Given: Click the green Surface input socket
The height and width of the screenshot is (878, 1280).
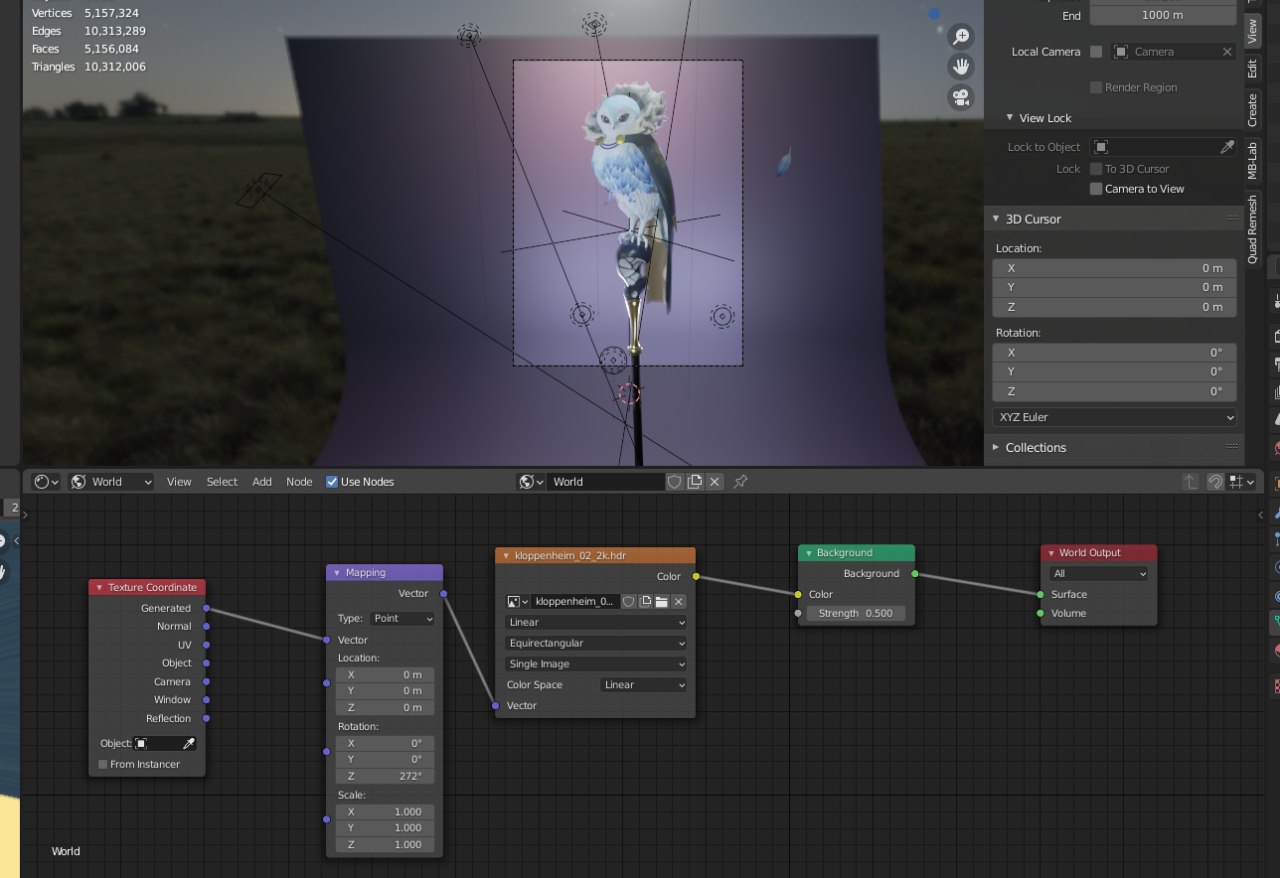Looking at the screenshot, I should [x=1040, y=594].
